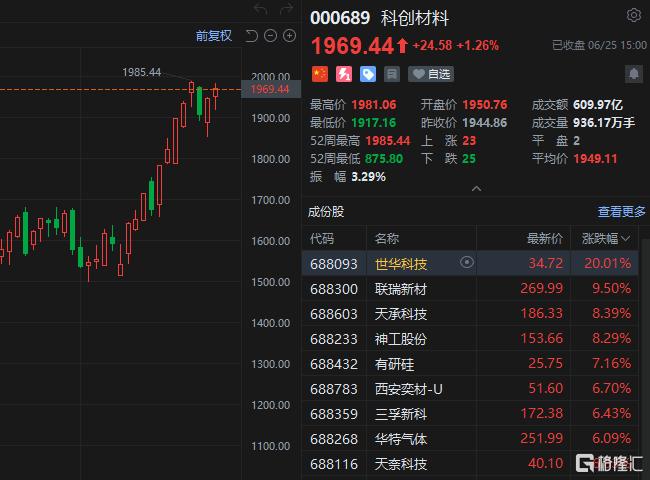Select the 世华科技 stock row
This screenshot has width=650, height=480.
coord(470,263)
